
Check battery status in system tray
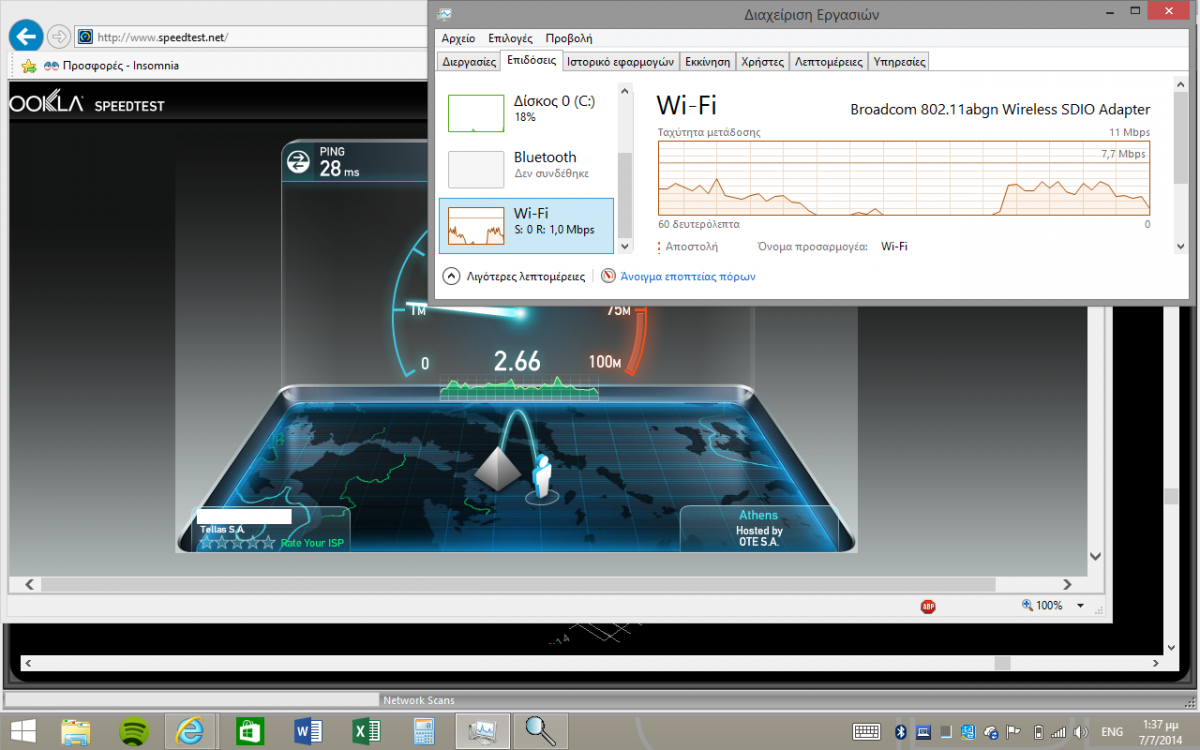coord(1038,731)
